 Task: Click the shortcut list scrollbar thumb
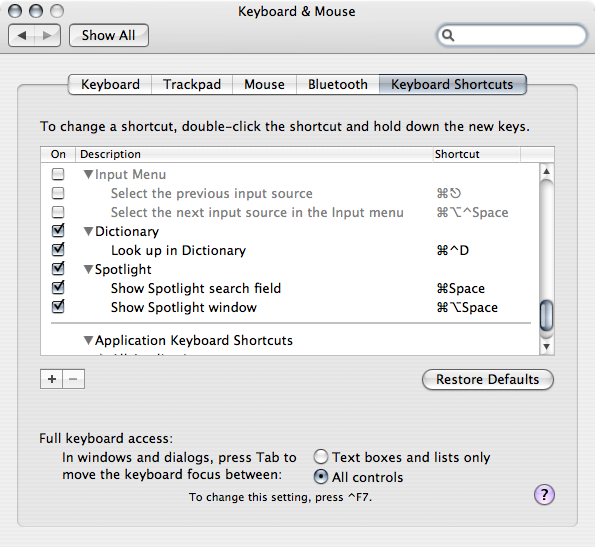pos(546,316)
